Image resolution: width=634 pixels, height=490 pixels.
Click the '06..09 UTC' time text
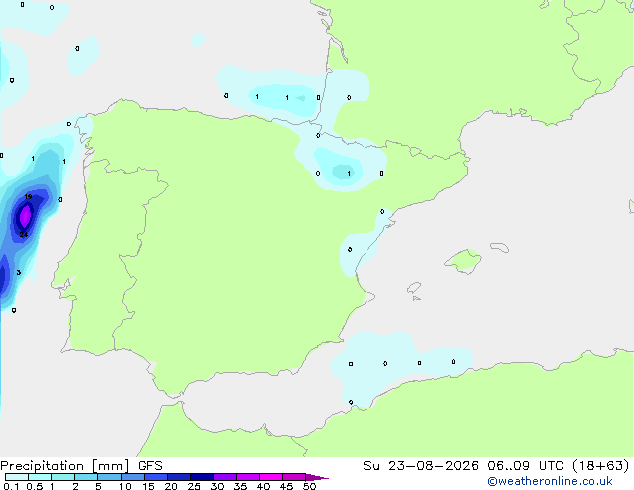coord(525,466)
